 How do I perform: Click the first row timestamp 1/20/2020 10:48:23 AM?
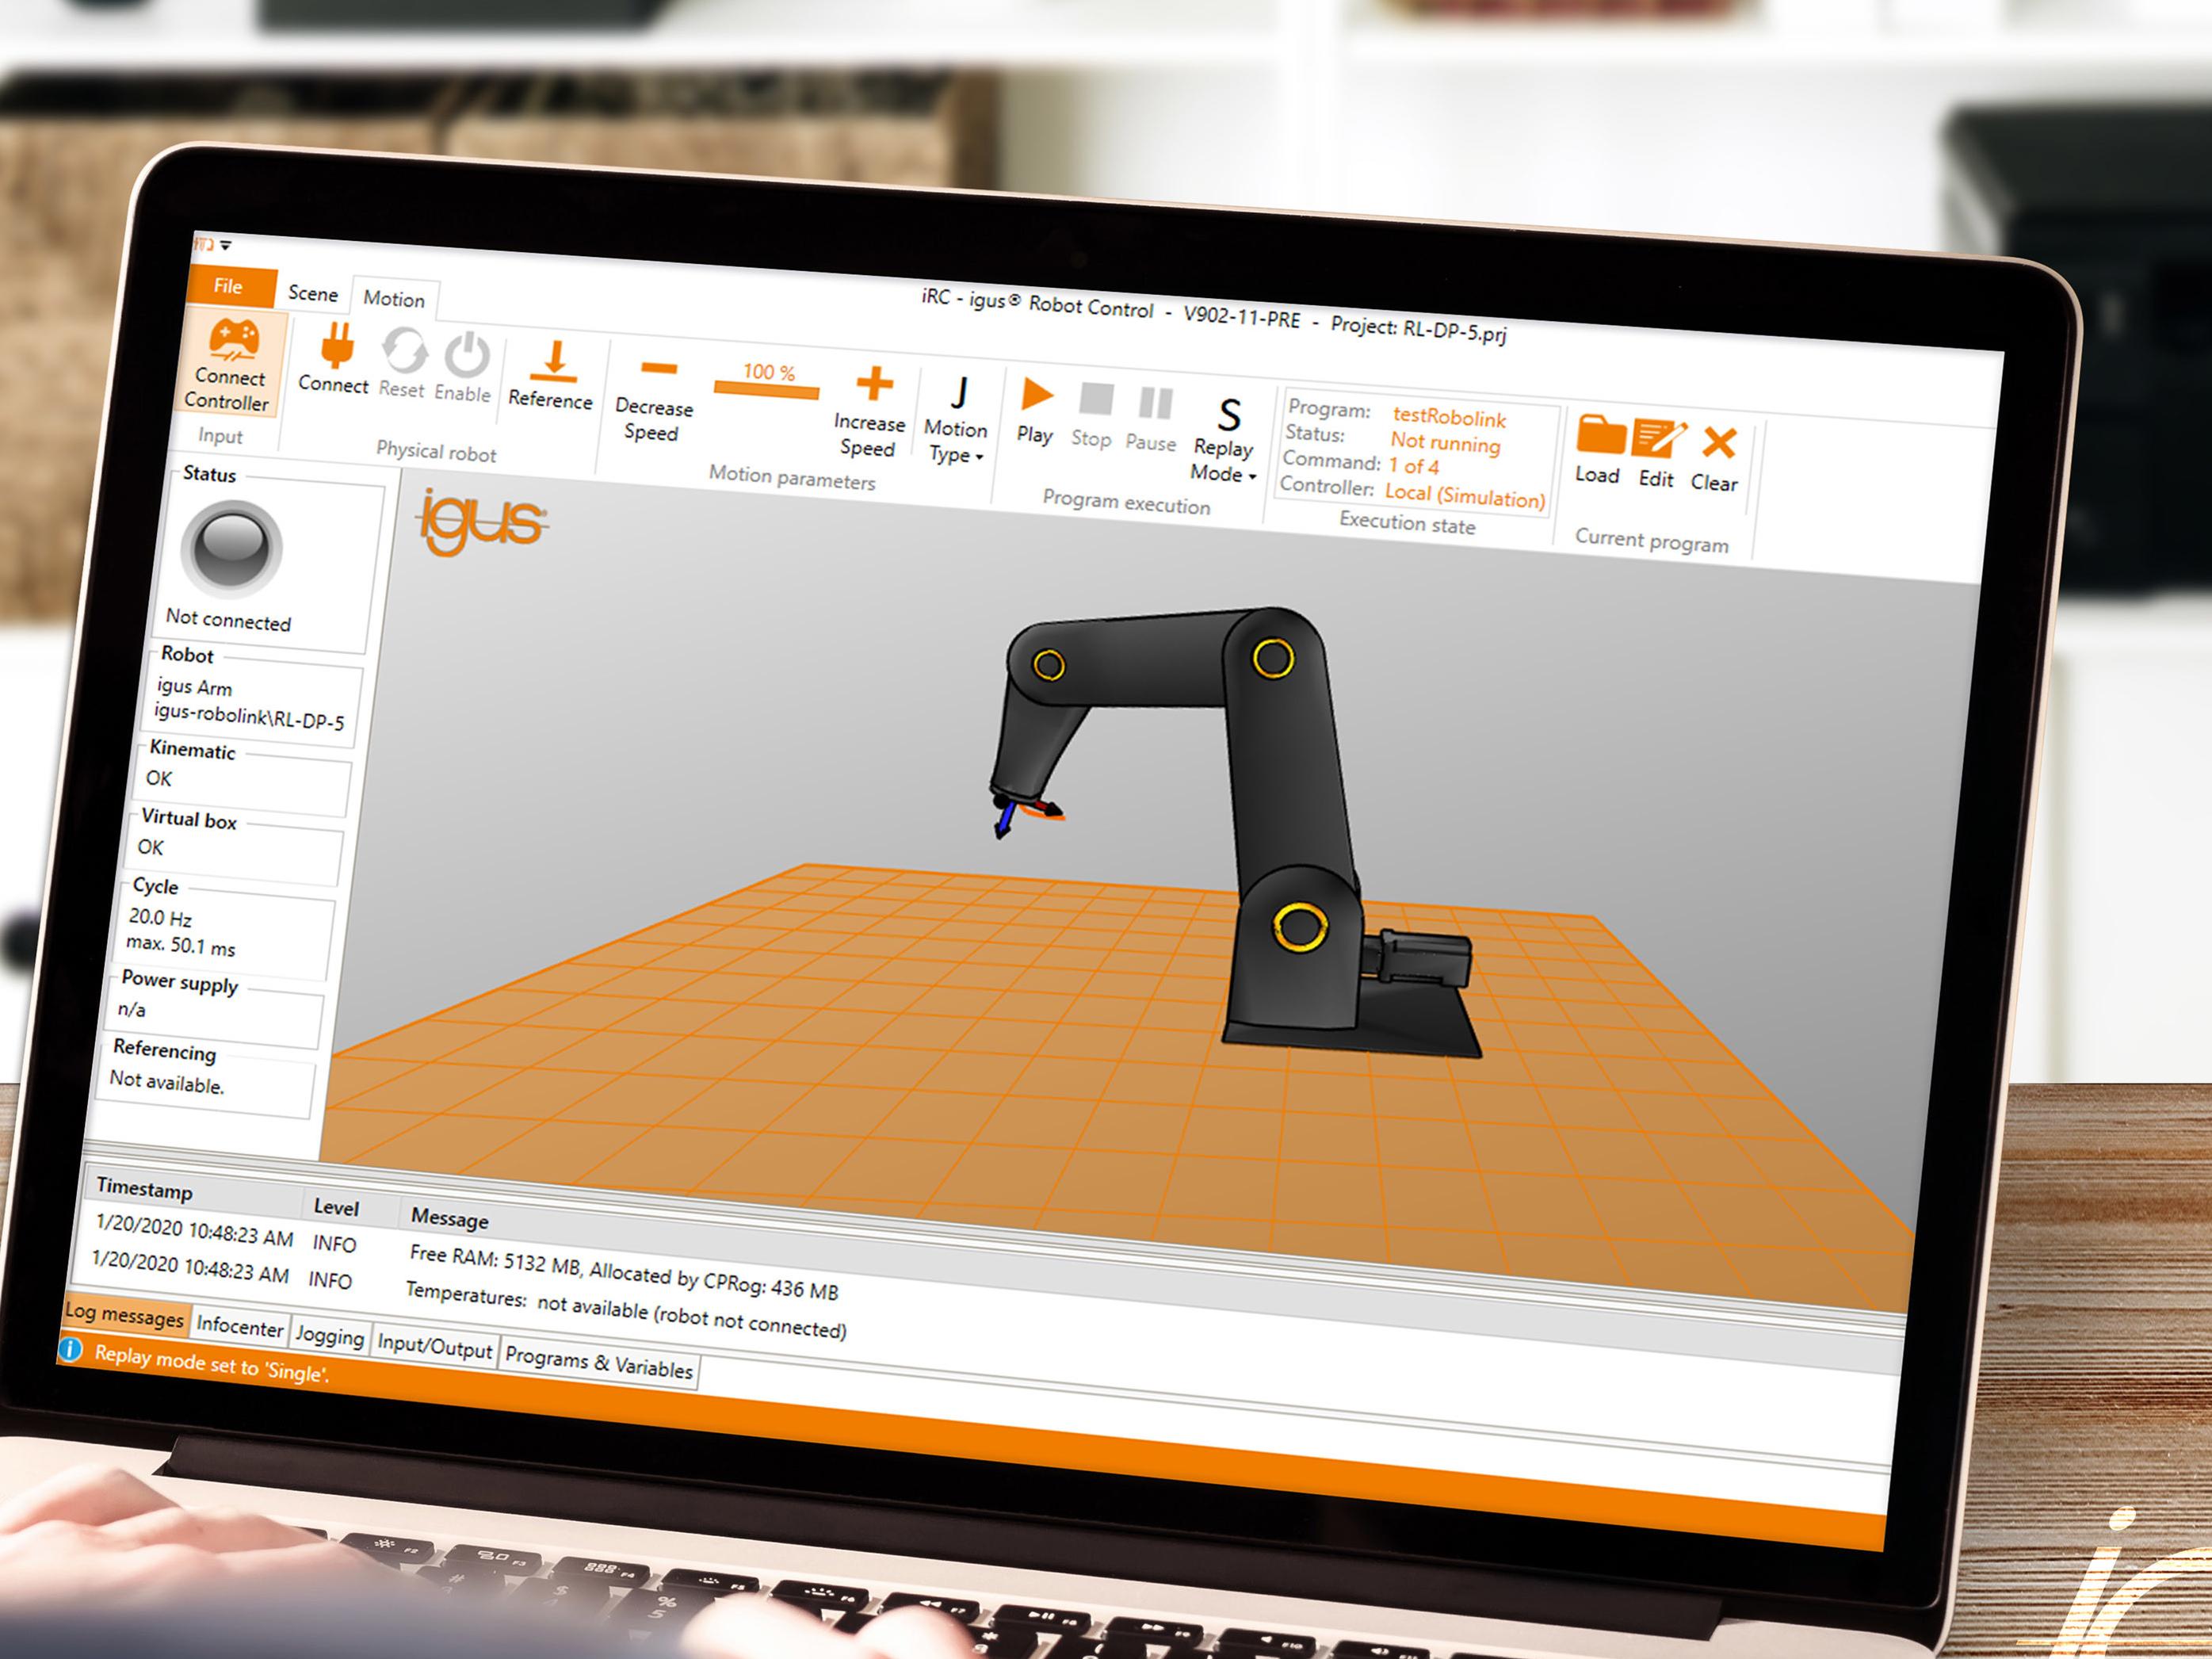point(195,1230)
